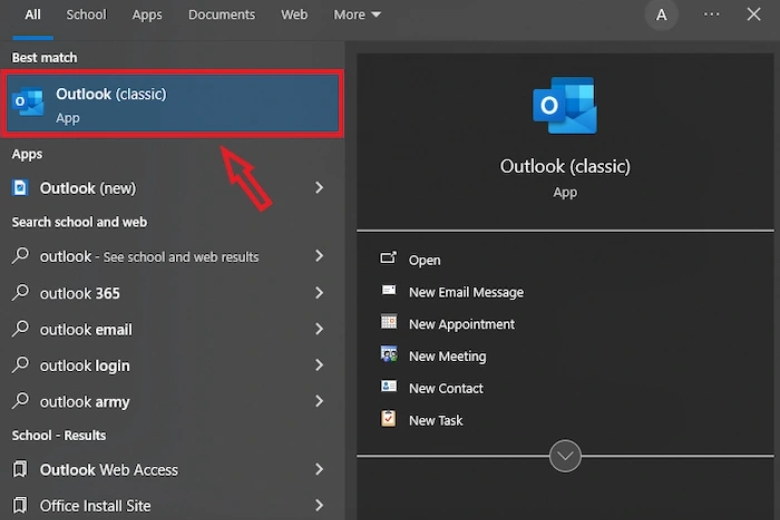The height and width of the screenshot is (520, 780).
Task: Open the three-dot options menu
Action: pos(711,14)
